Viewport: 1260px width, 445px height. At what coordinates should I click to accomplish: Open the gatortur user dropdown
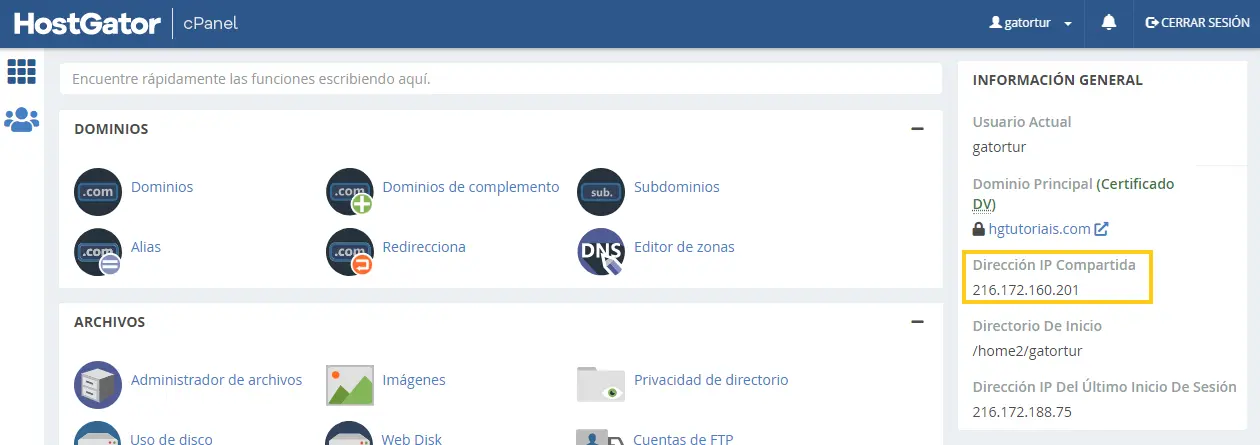[1030, 22]
